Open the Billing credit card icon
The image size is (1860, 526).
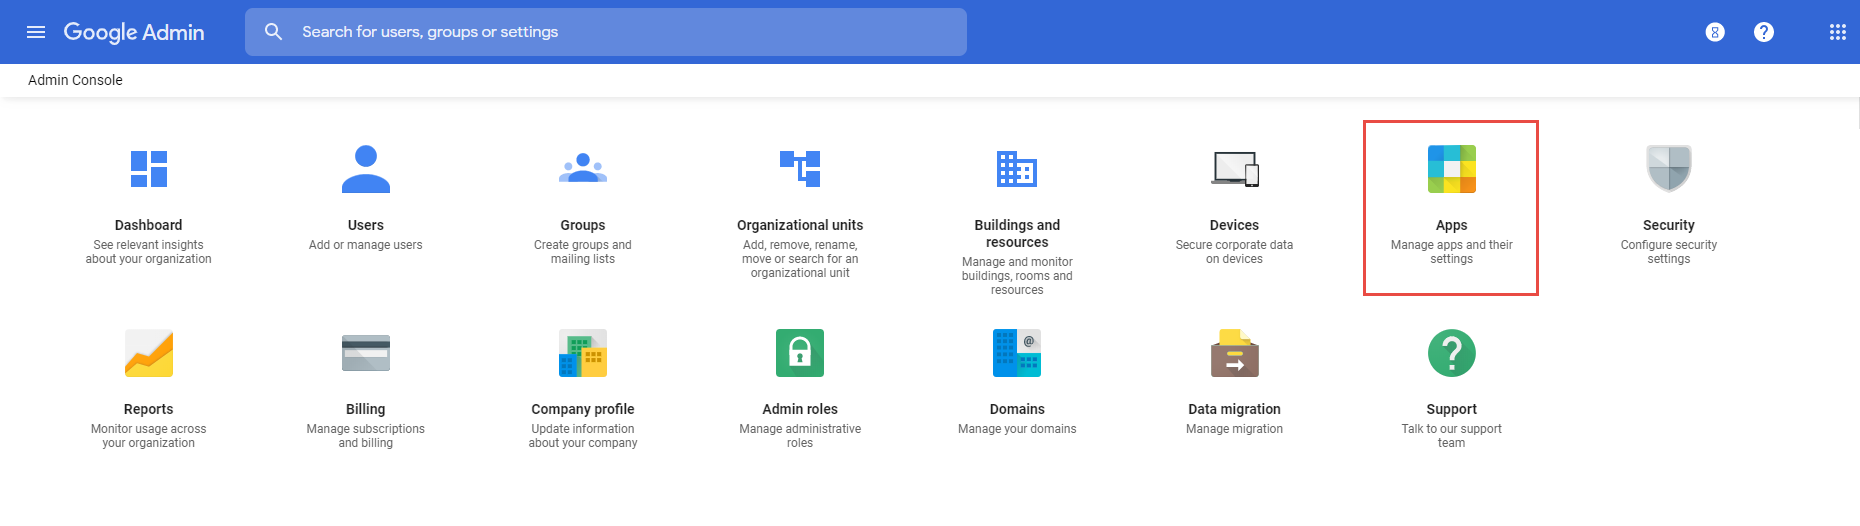[366, 353]
